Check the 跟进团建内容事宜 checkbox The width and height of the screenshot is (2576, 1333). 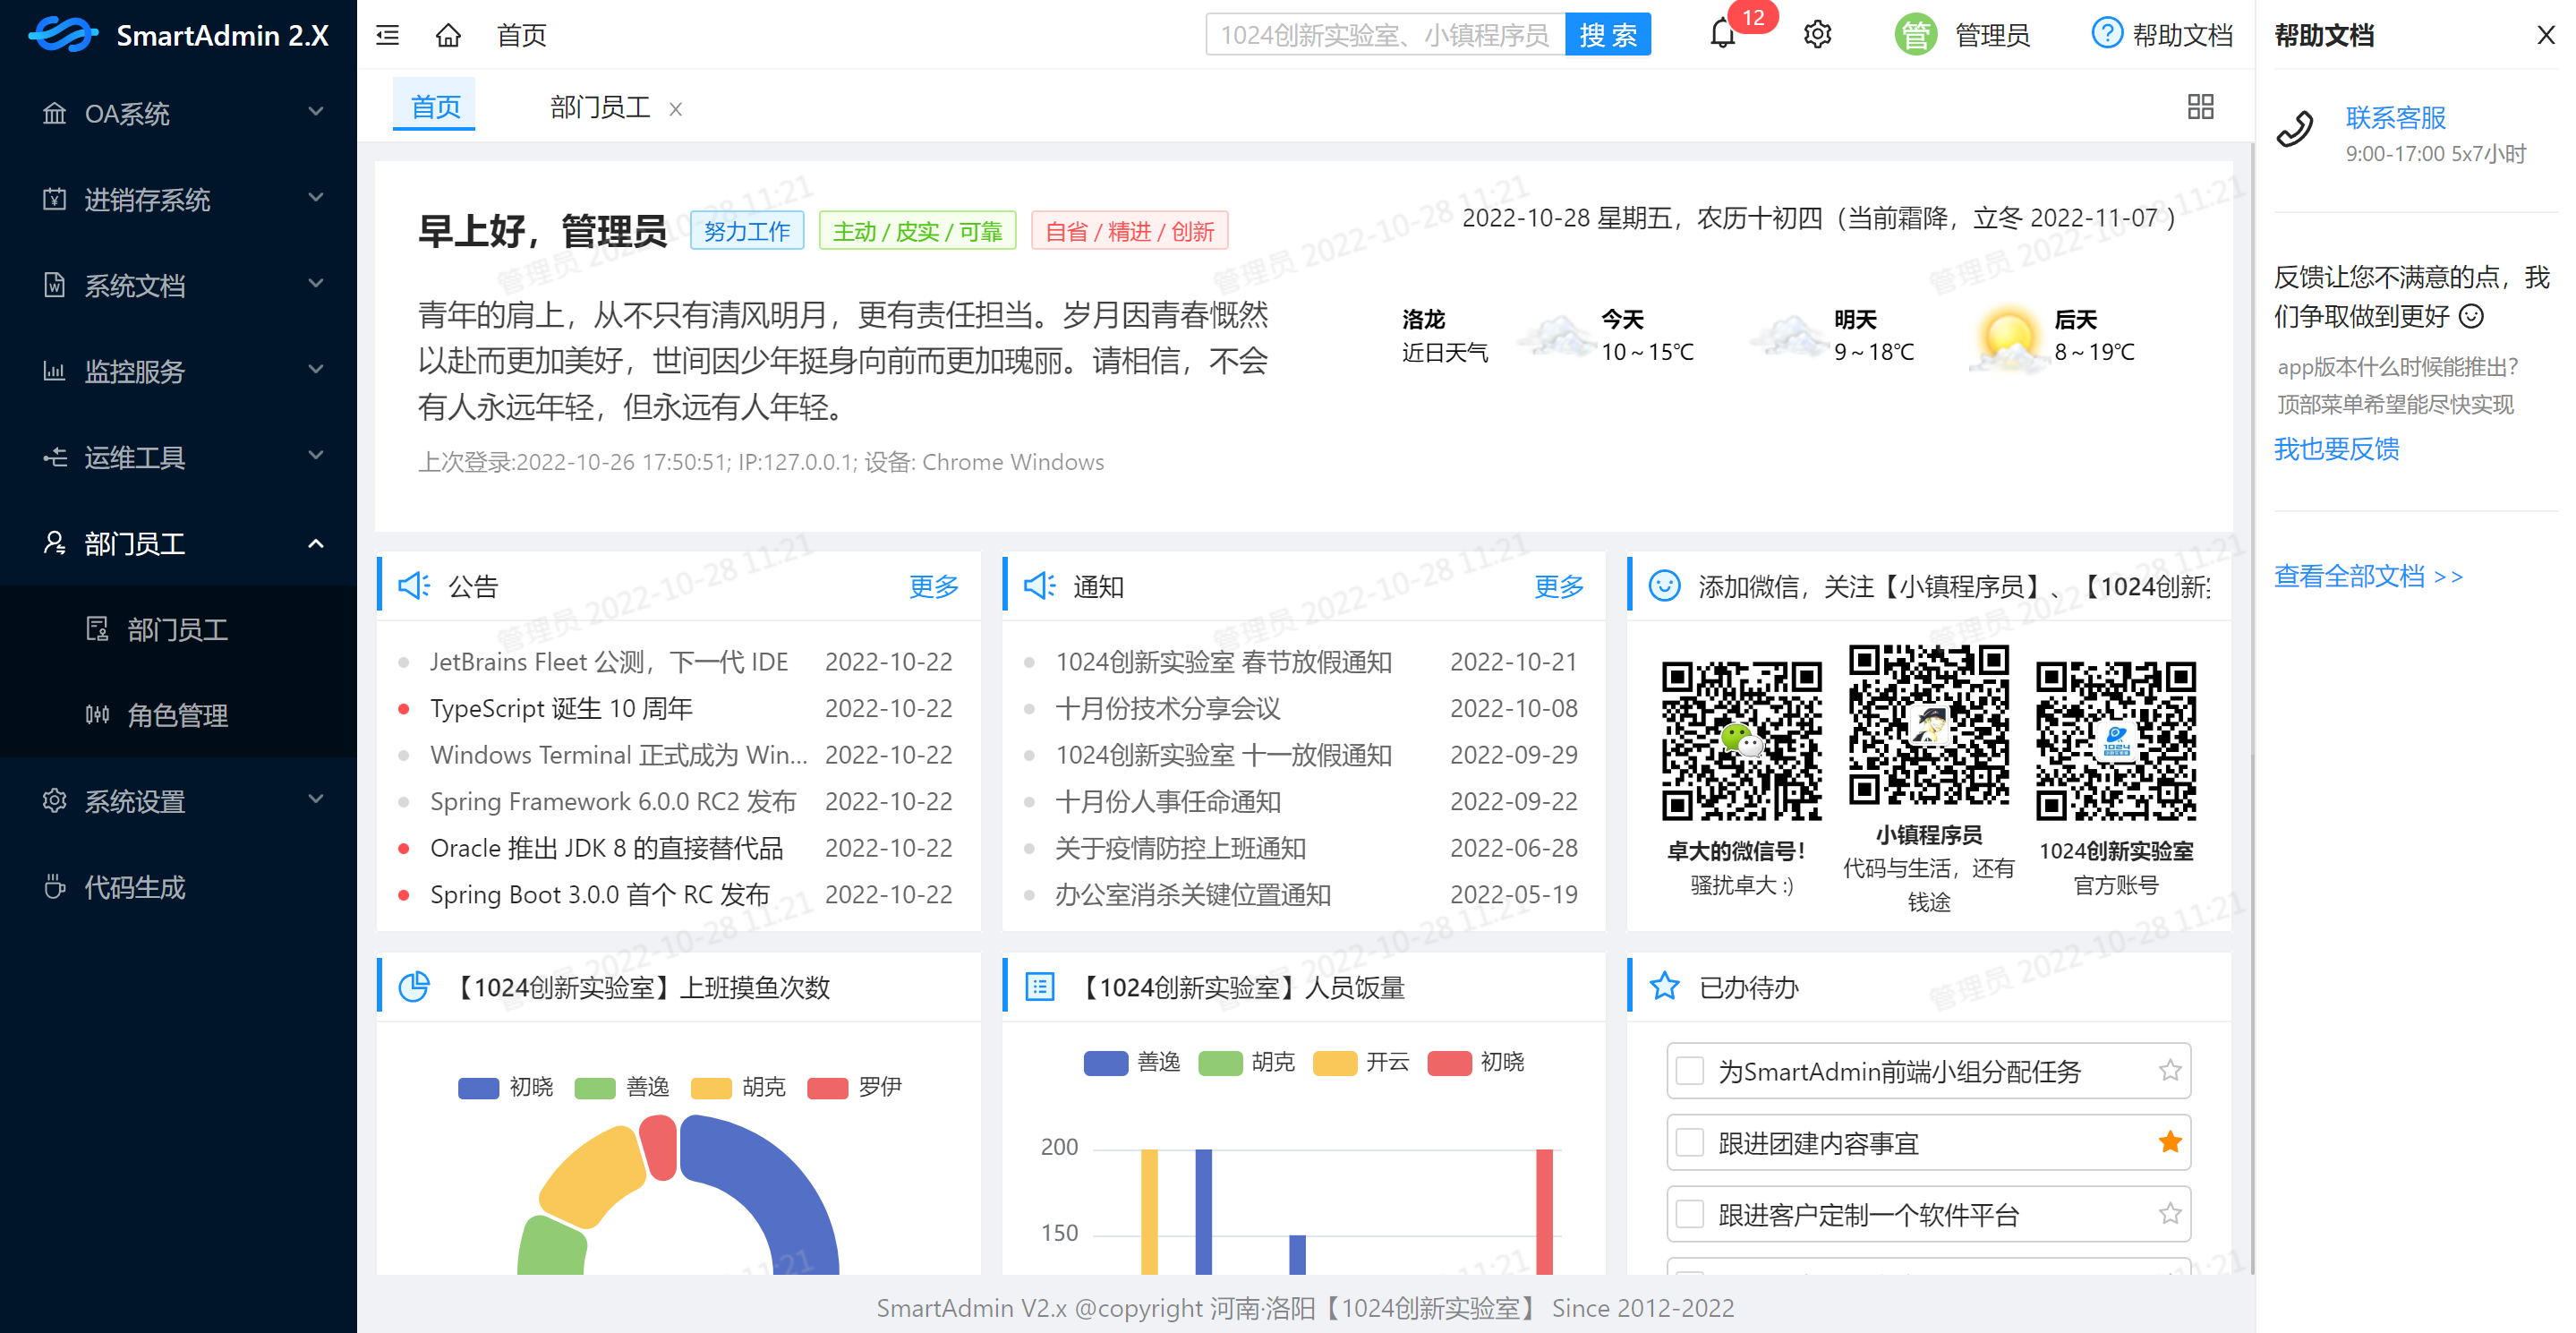point(1690,1142)
